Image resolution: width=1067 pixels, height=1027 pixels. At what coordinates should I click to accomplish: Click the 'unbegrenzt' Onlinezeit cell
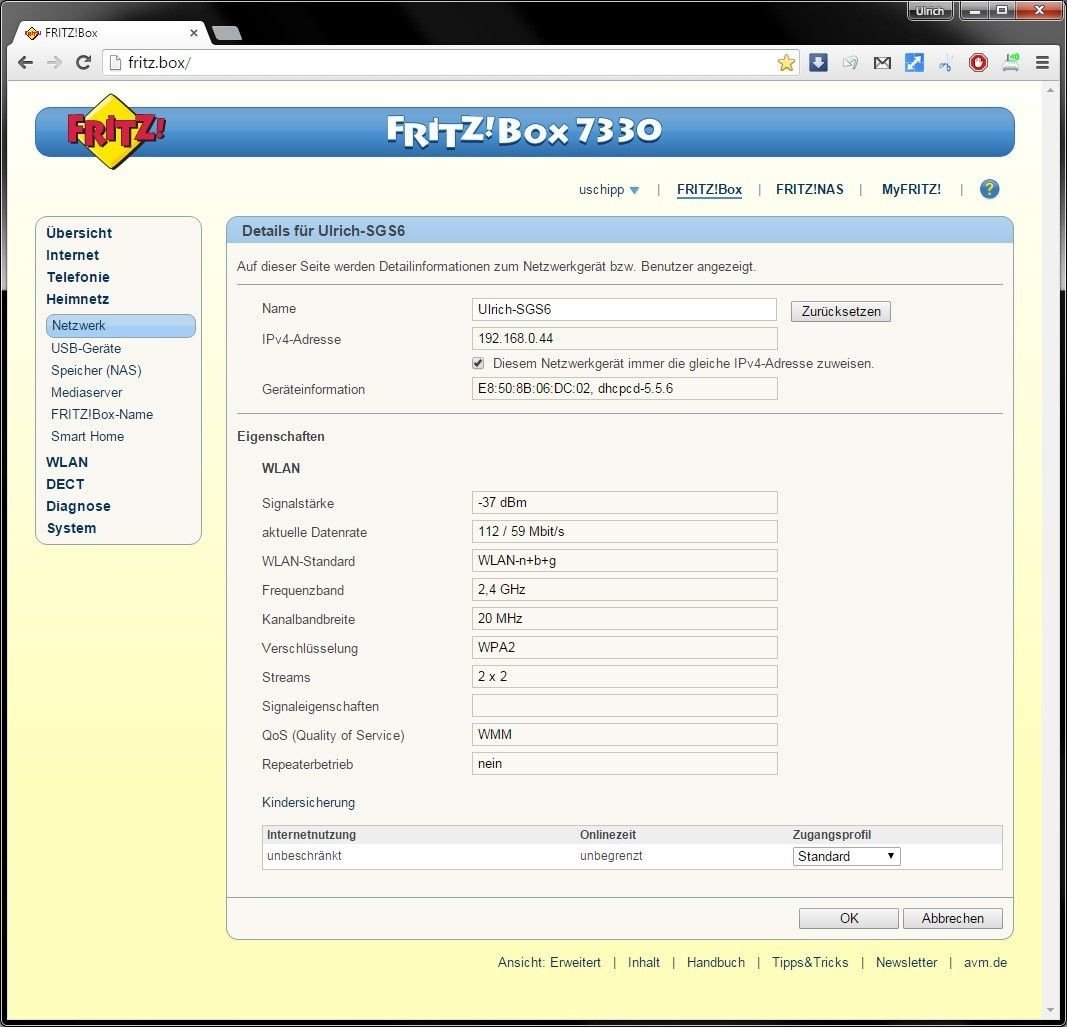pos(611,856)
